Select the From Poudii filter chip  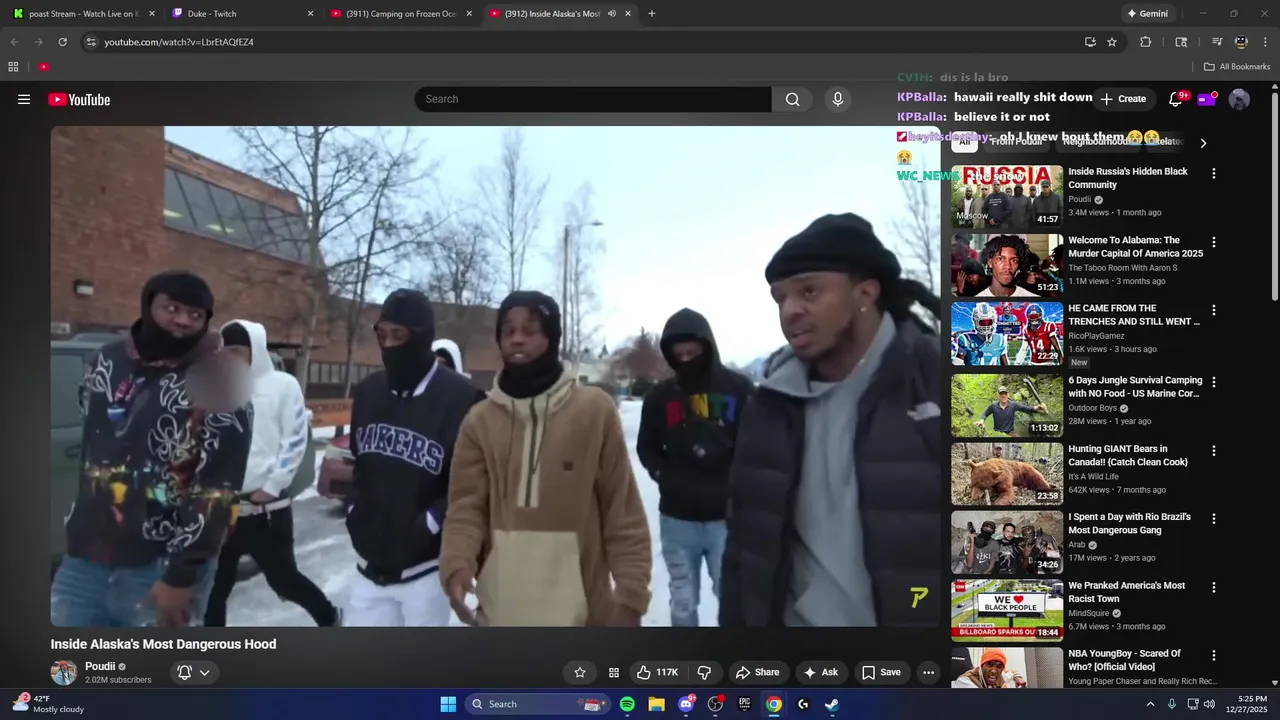pyautogui.click(x=1016, y=142)
